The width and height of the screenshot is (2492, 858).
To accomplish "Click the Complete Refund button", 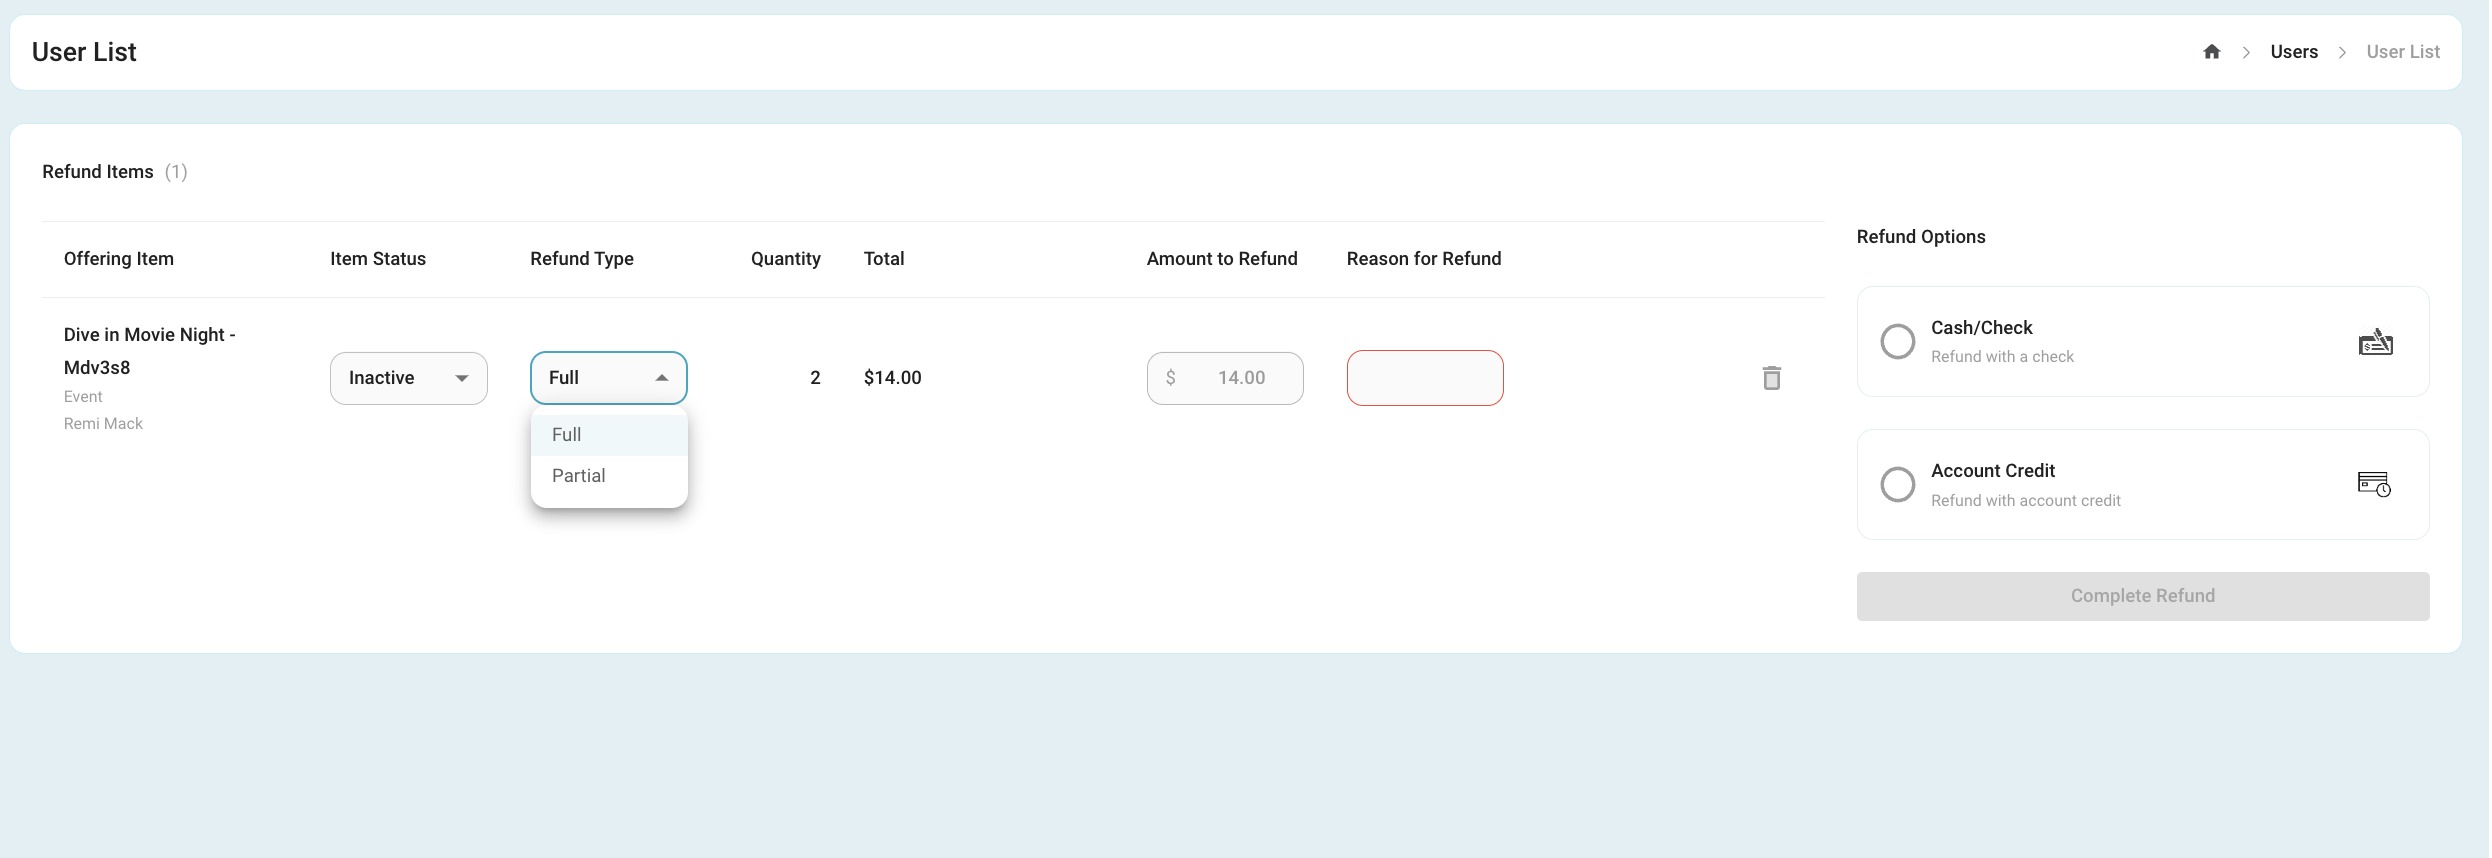I will click(2142, 596).
